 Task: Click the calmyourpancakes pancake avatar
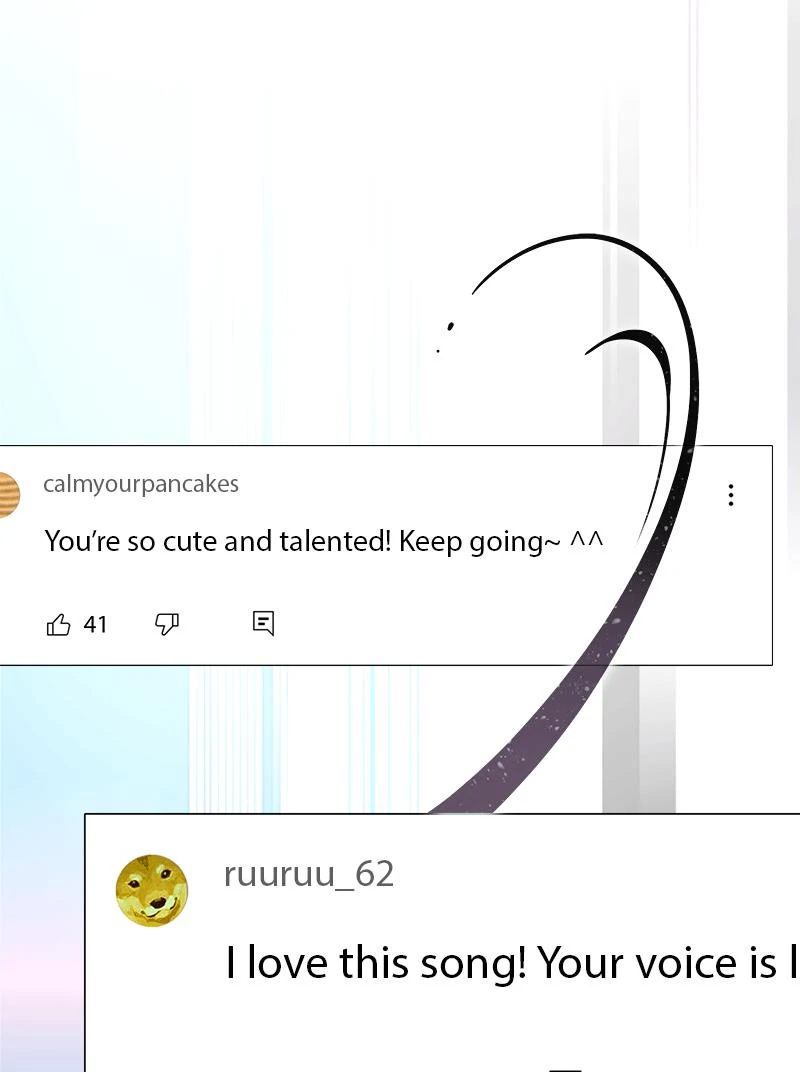point(10,495)
